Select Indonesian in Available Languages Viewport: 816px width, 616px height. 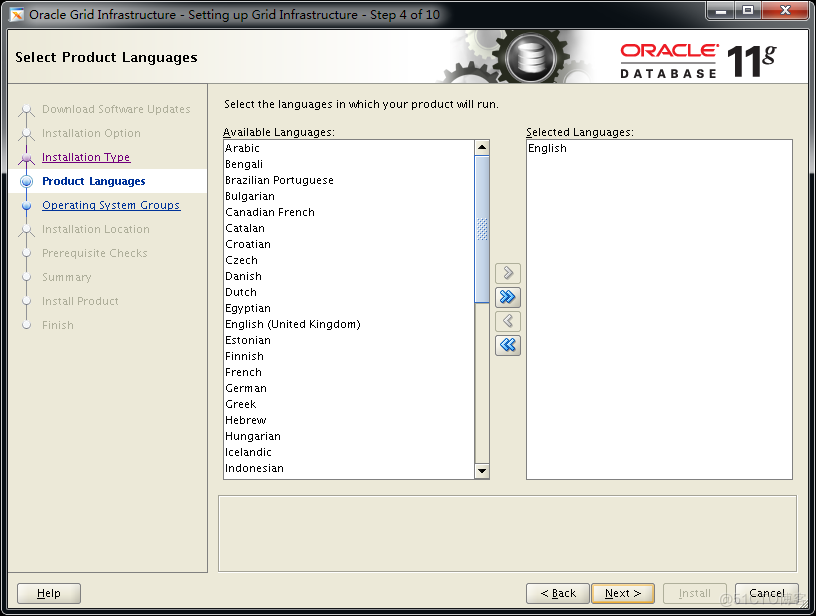tap(349, 468)
